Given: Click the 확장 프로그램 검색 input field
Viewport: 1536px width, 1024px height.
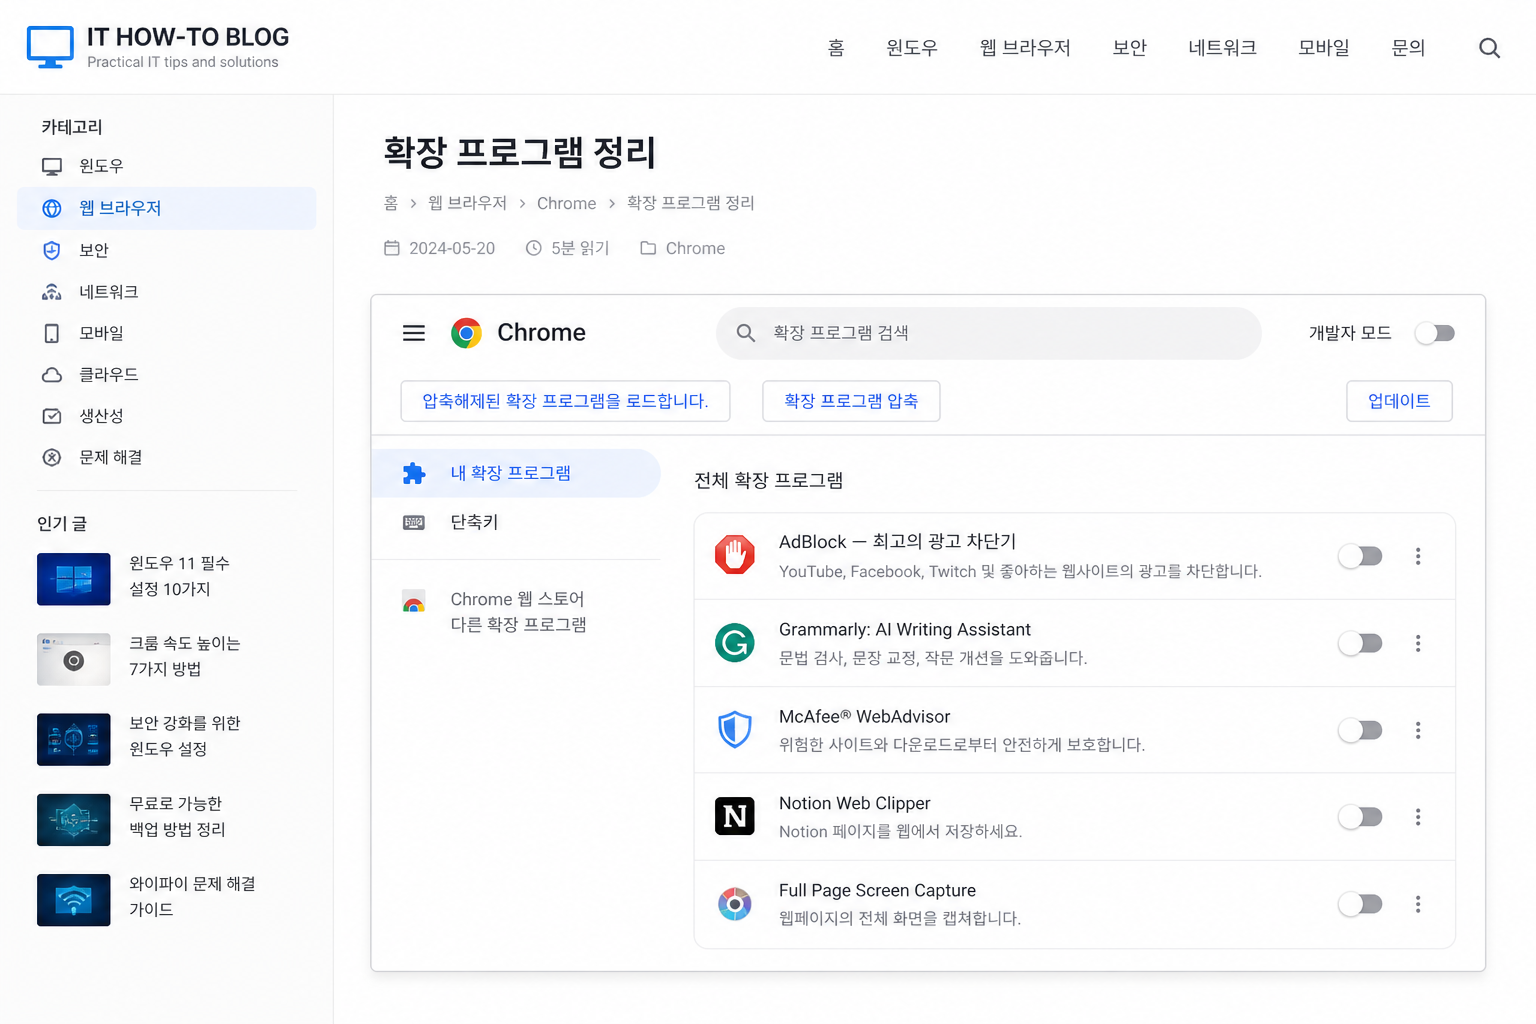Looking at the screenshot, I should [988, 333].
